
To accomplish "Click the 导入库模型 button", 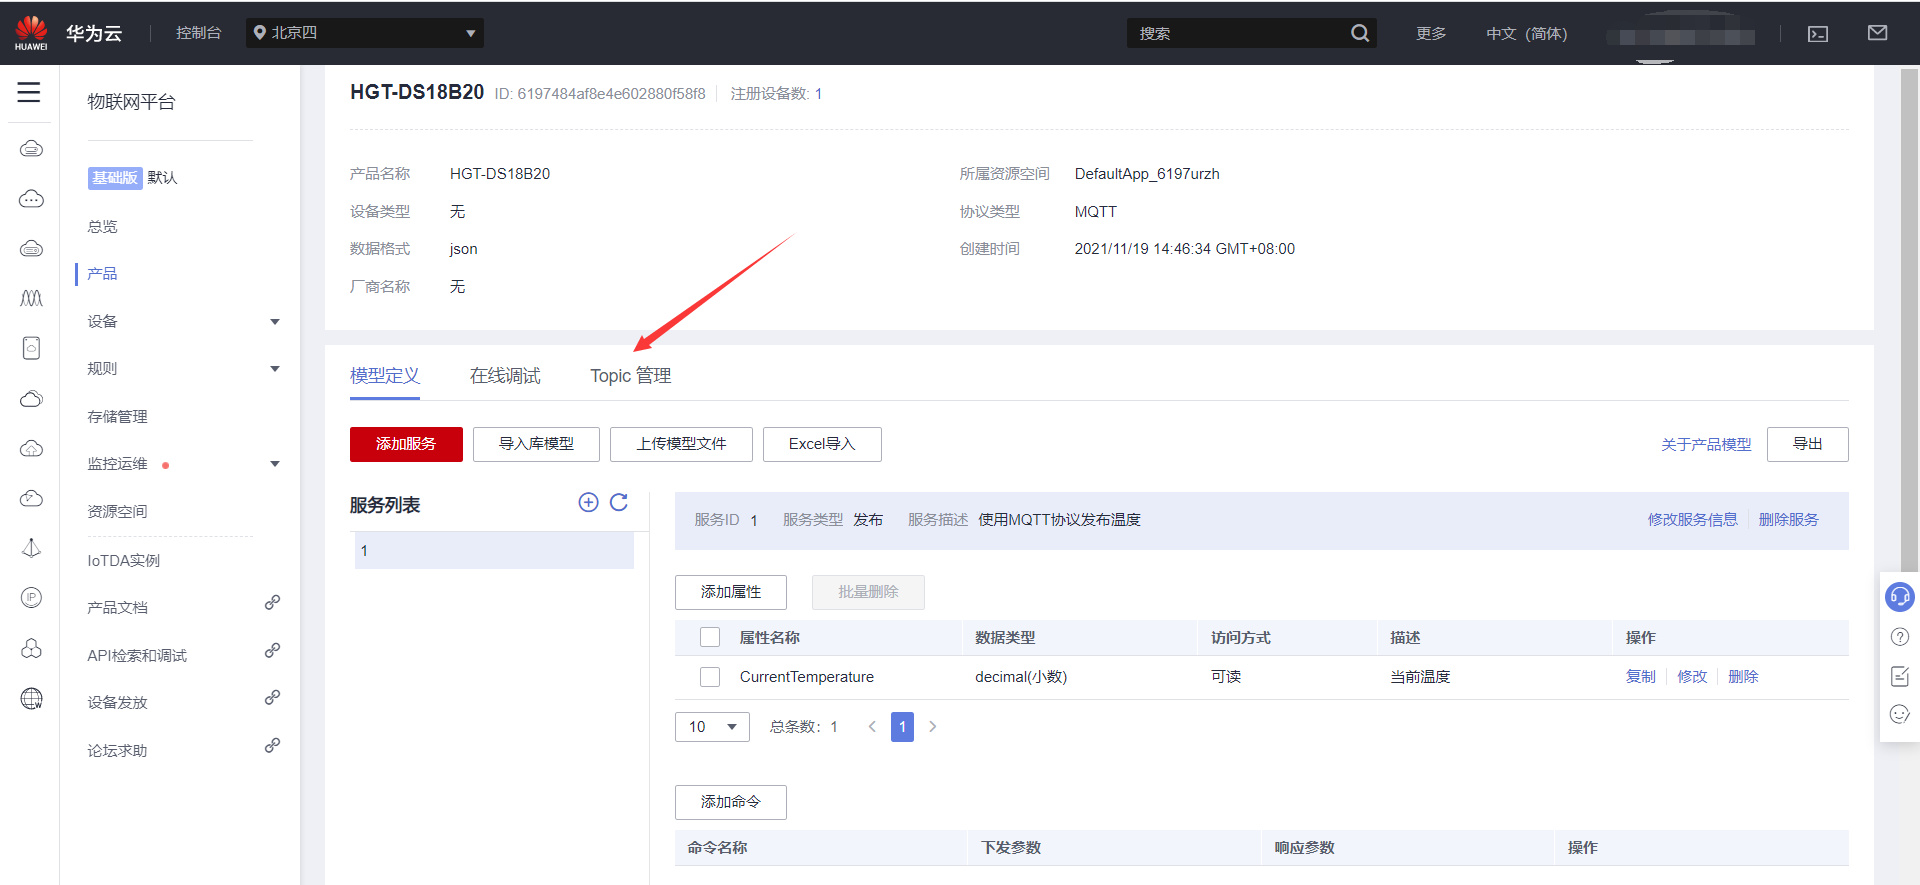I will pyautogui.click(x=536, y=444).
